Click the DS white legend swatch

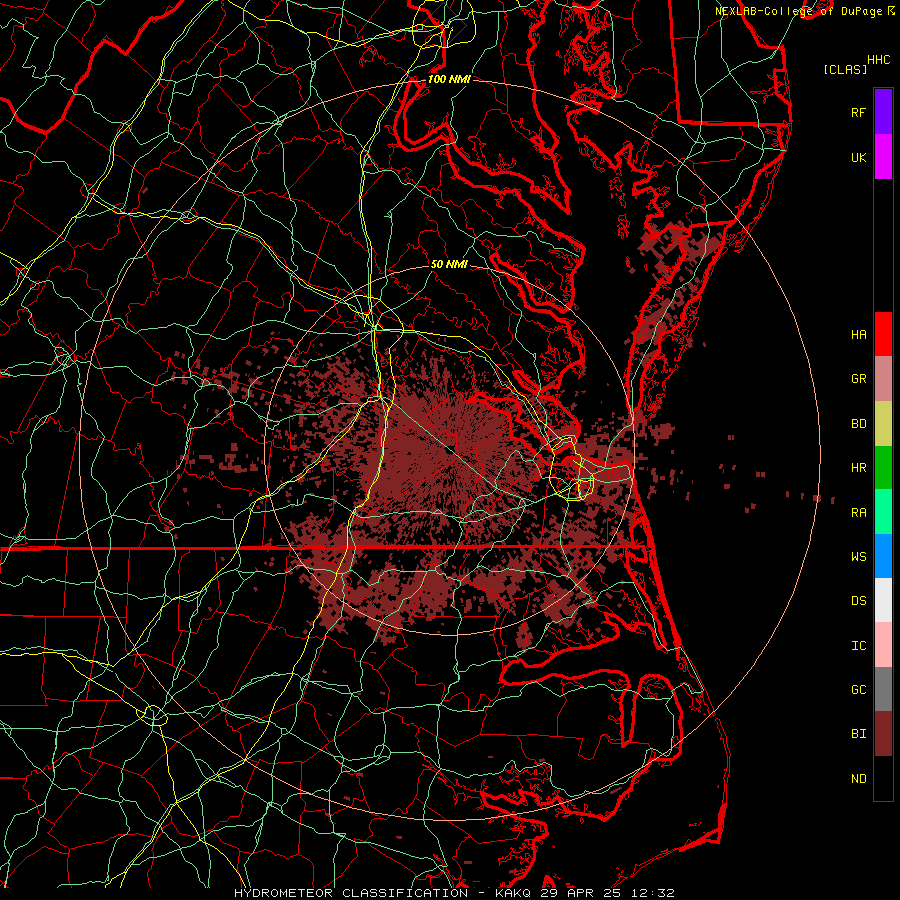(x=883, y=600)
